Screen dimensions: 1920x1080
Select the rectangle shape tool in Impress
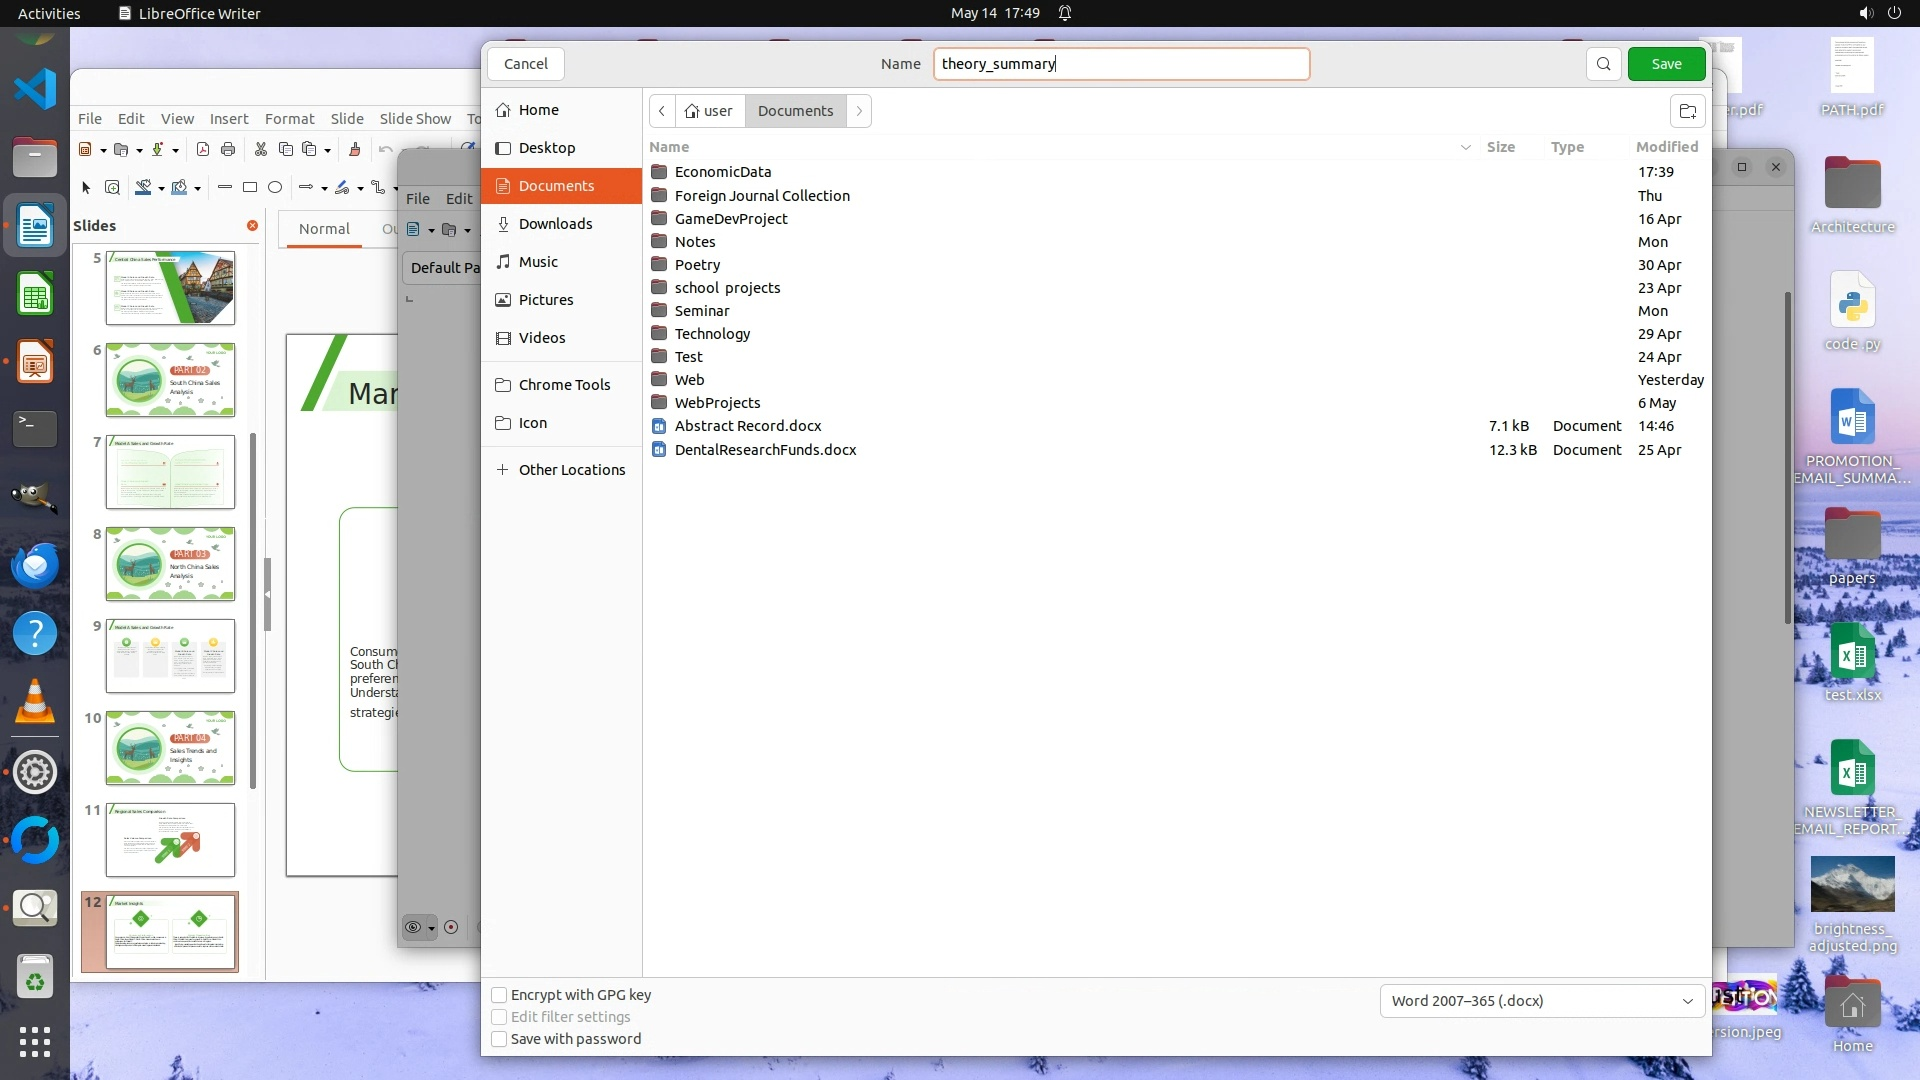(x=250, y=187)
